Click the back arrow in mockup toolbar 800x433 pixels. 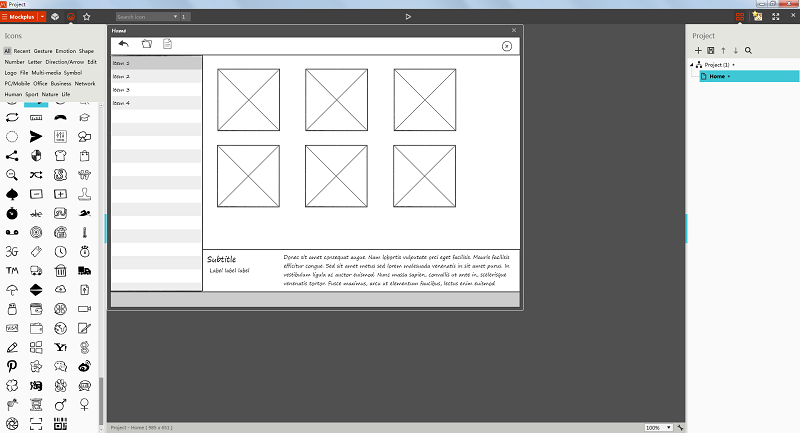click(123, 44)
